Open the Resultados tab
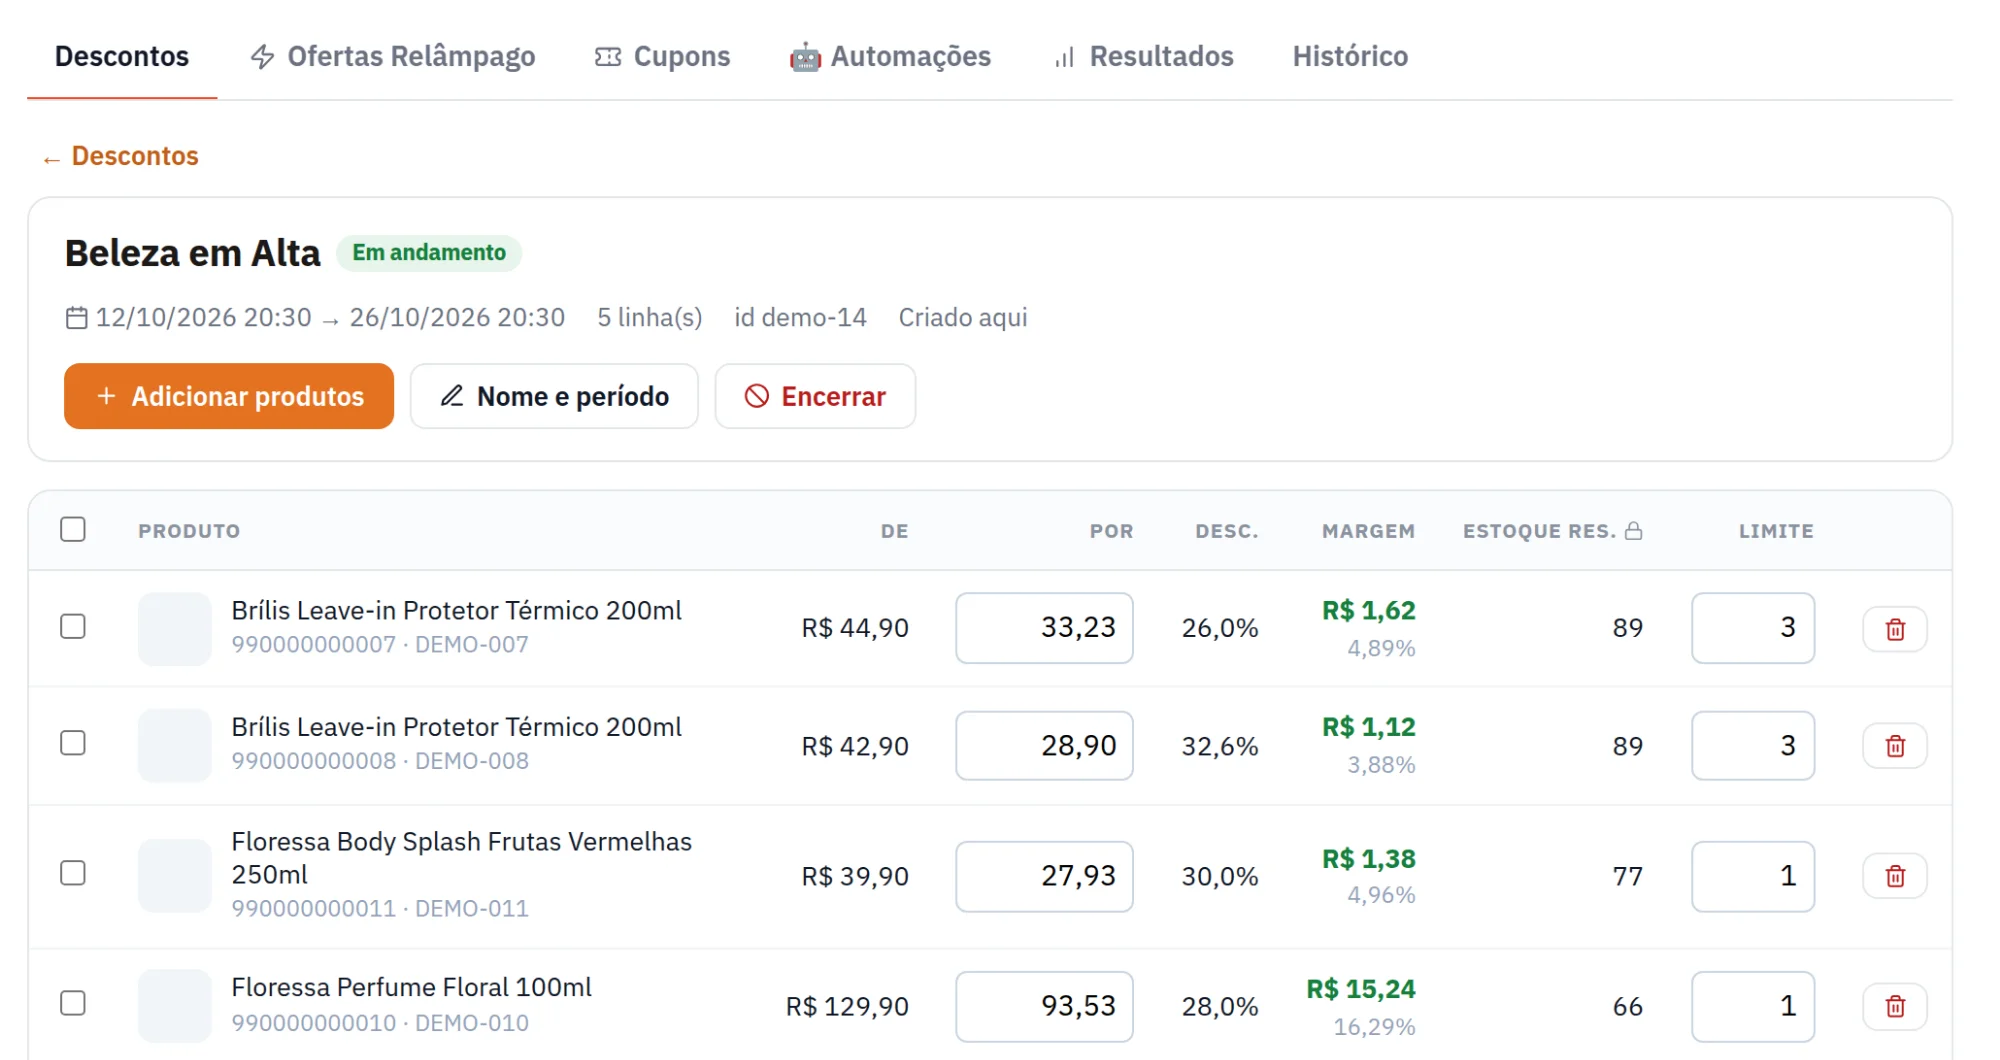Image resolution: width=2000 pixels, height=1060 pixels. [1143, 56]
